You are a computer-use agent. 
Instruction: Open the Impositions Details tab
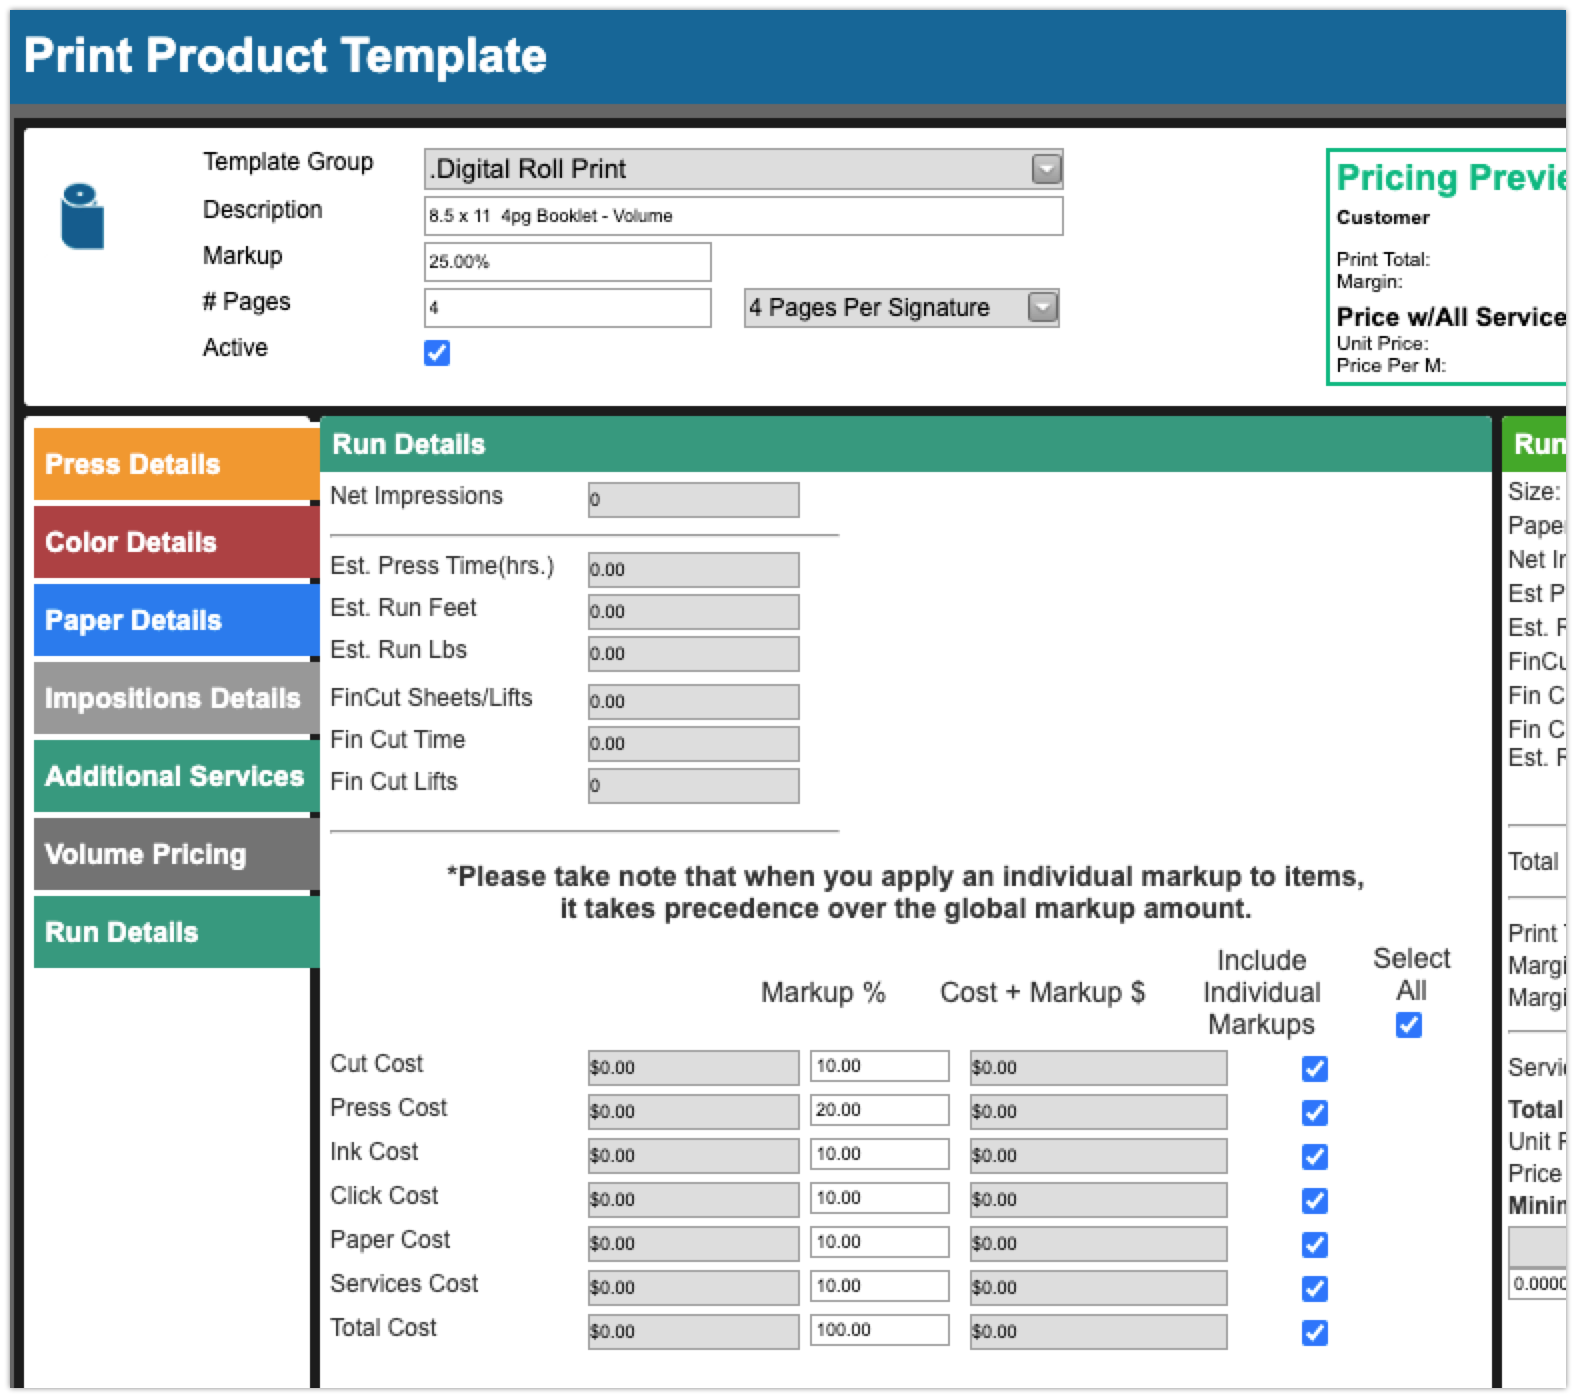point(176,698)
